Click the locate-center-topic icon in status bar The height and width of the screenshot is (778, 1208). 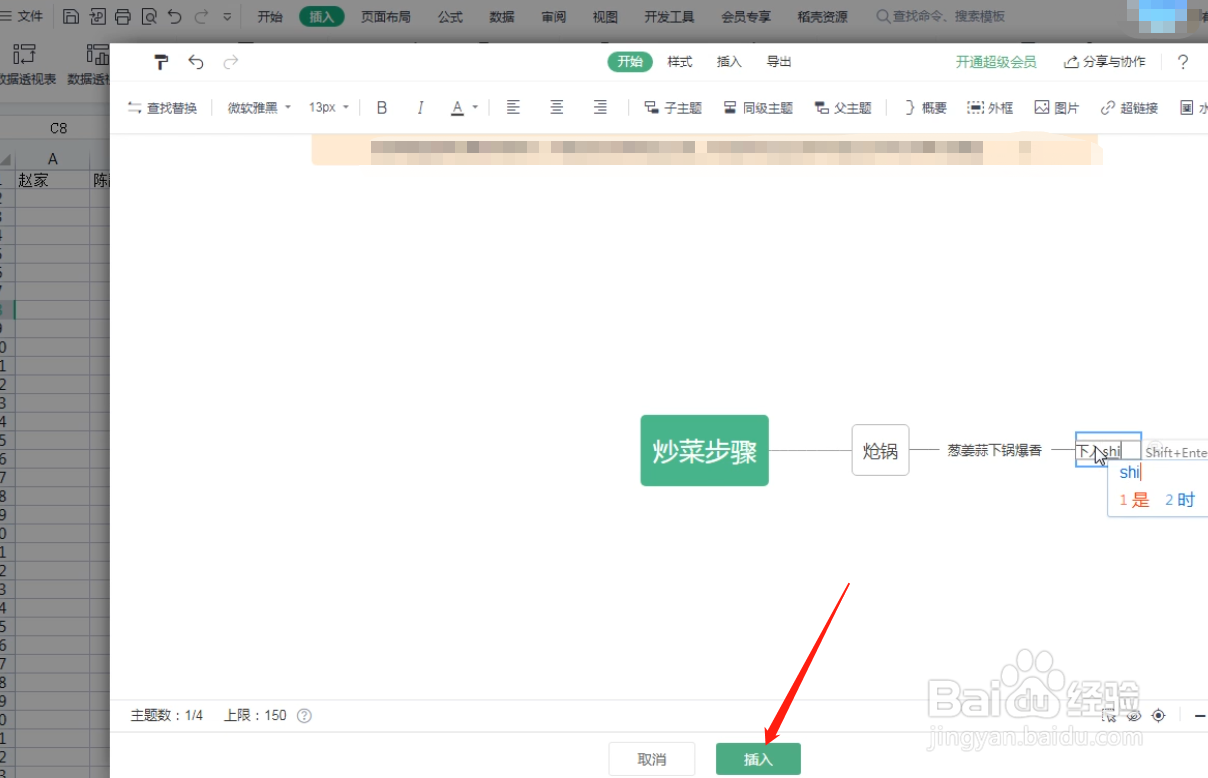click(1158, 716)
